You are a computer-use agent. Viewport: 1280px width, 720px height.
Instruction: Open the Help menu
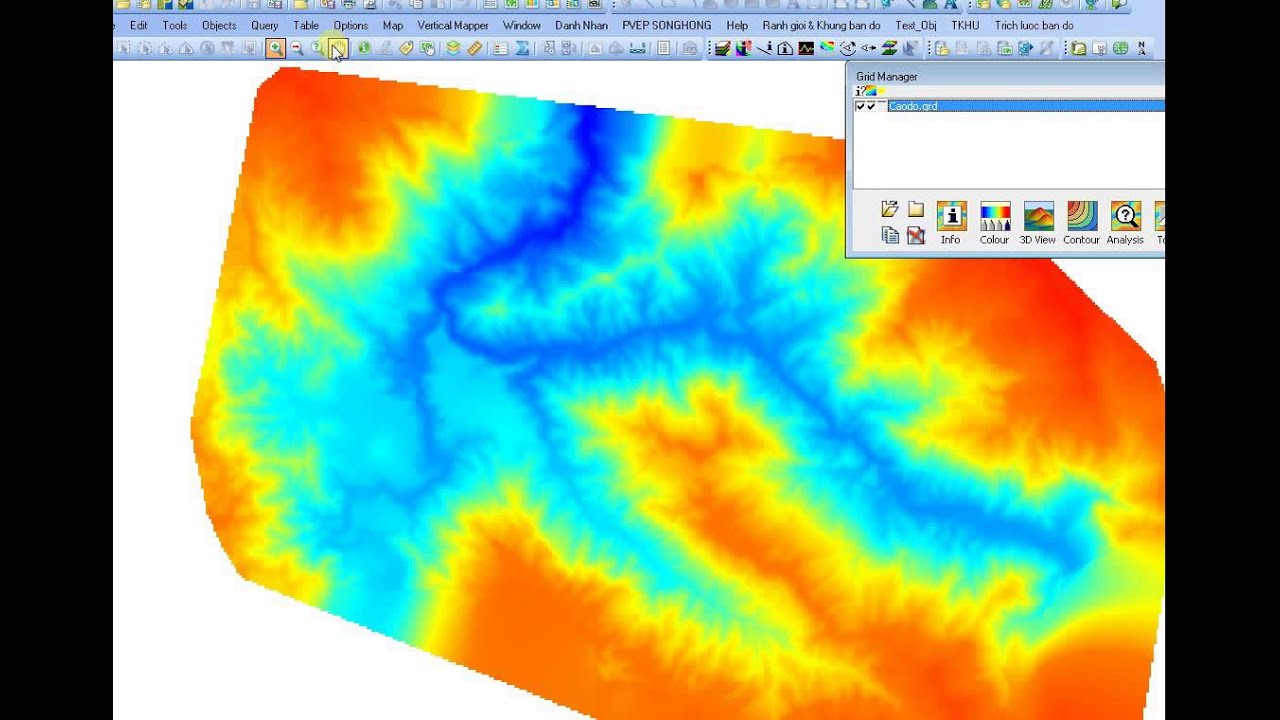(x=737, y=25)
